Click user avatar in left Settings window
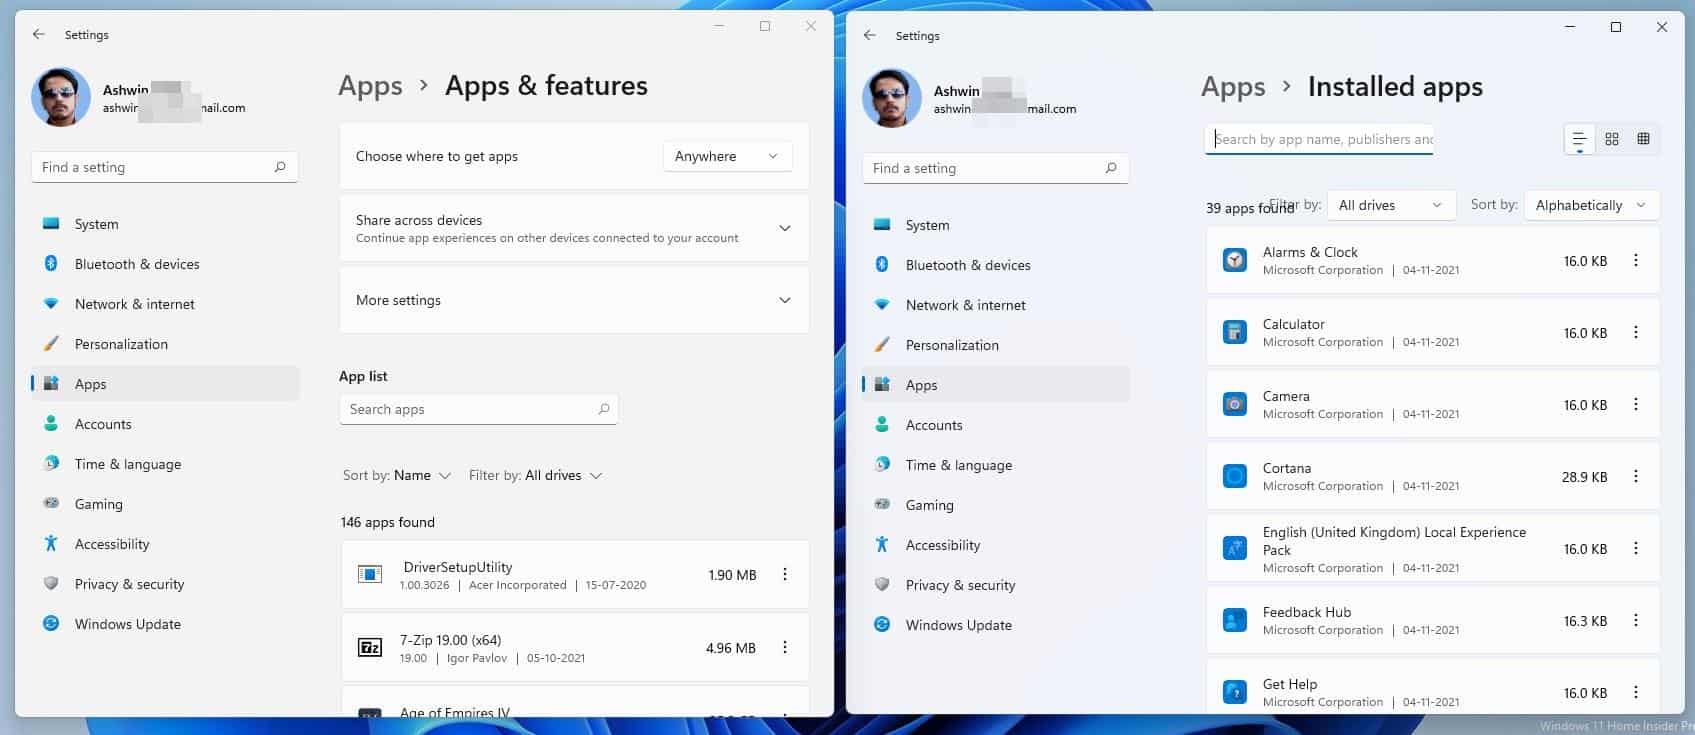 pos(61,97)
